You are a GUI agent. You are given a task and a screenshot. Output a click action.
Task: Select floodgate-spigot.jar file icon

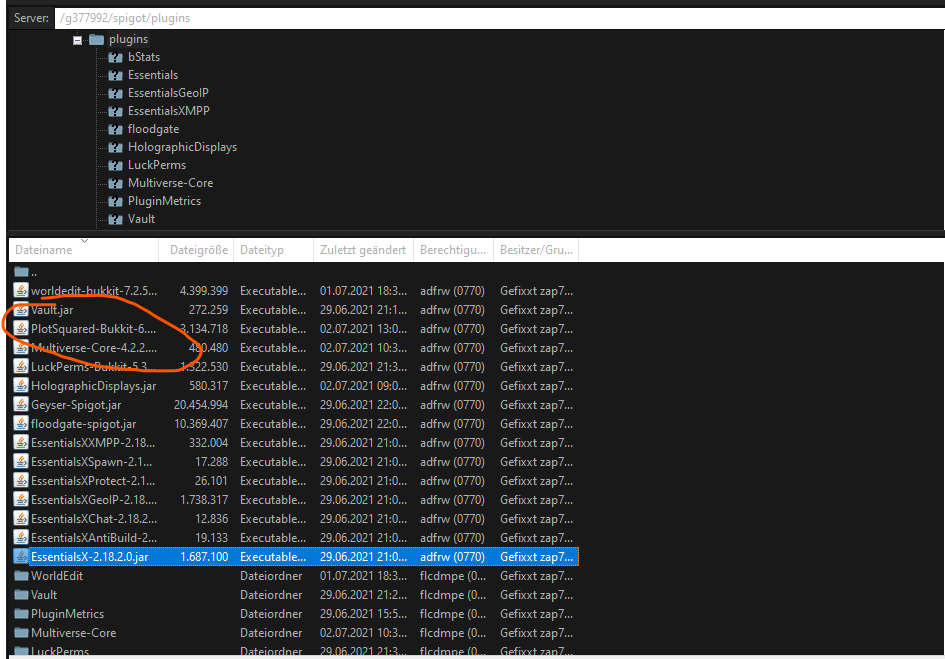[21, 424]
